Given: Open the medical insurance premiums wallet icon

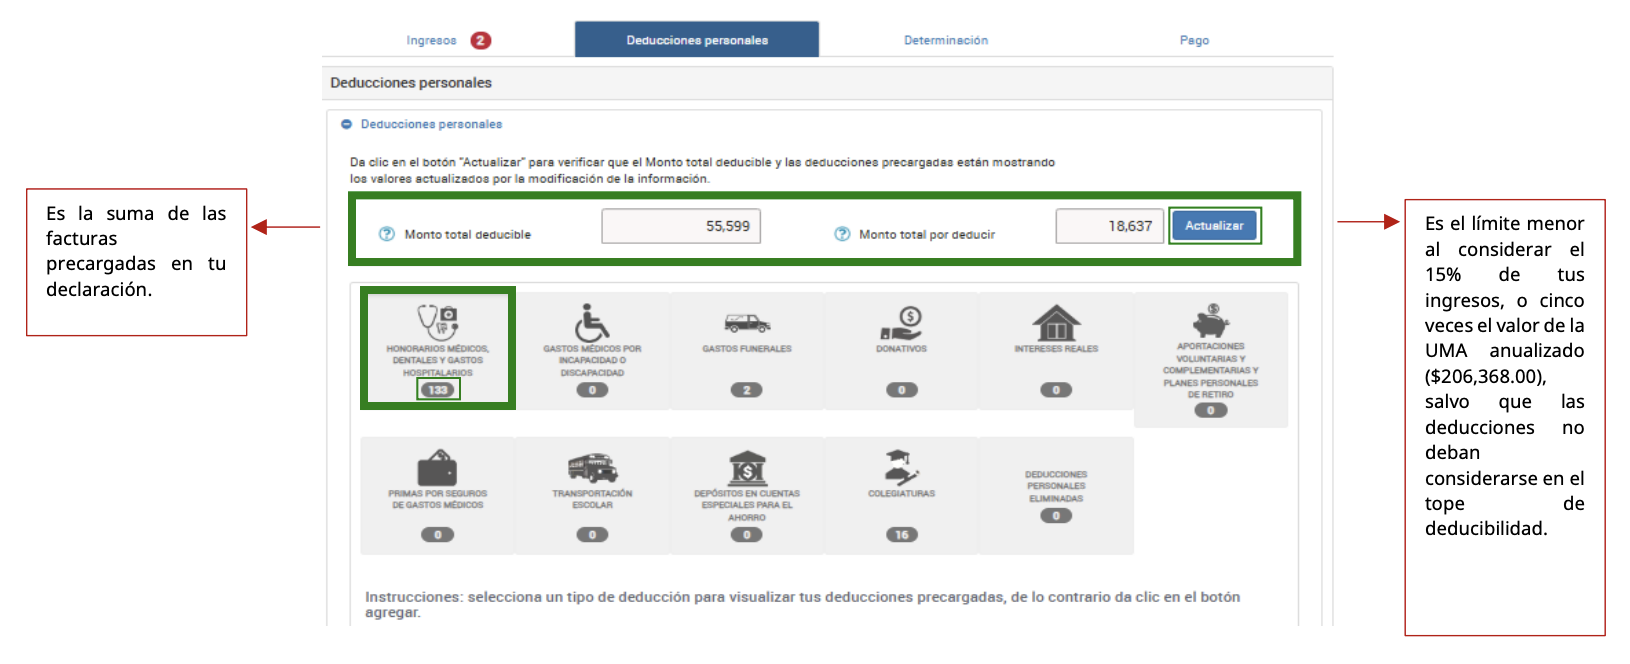Looking at the screenshot, I should (x=437, y=468).
